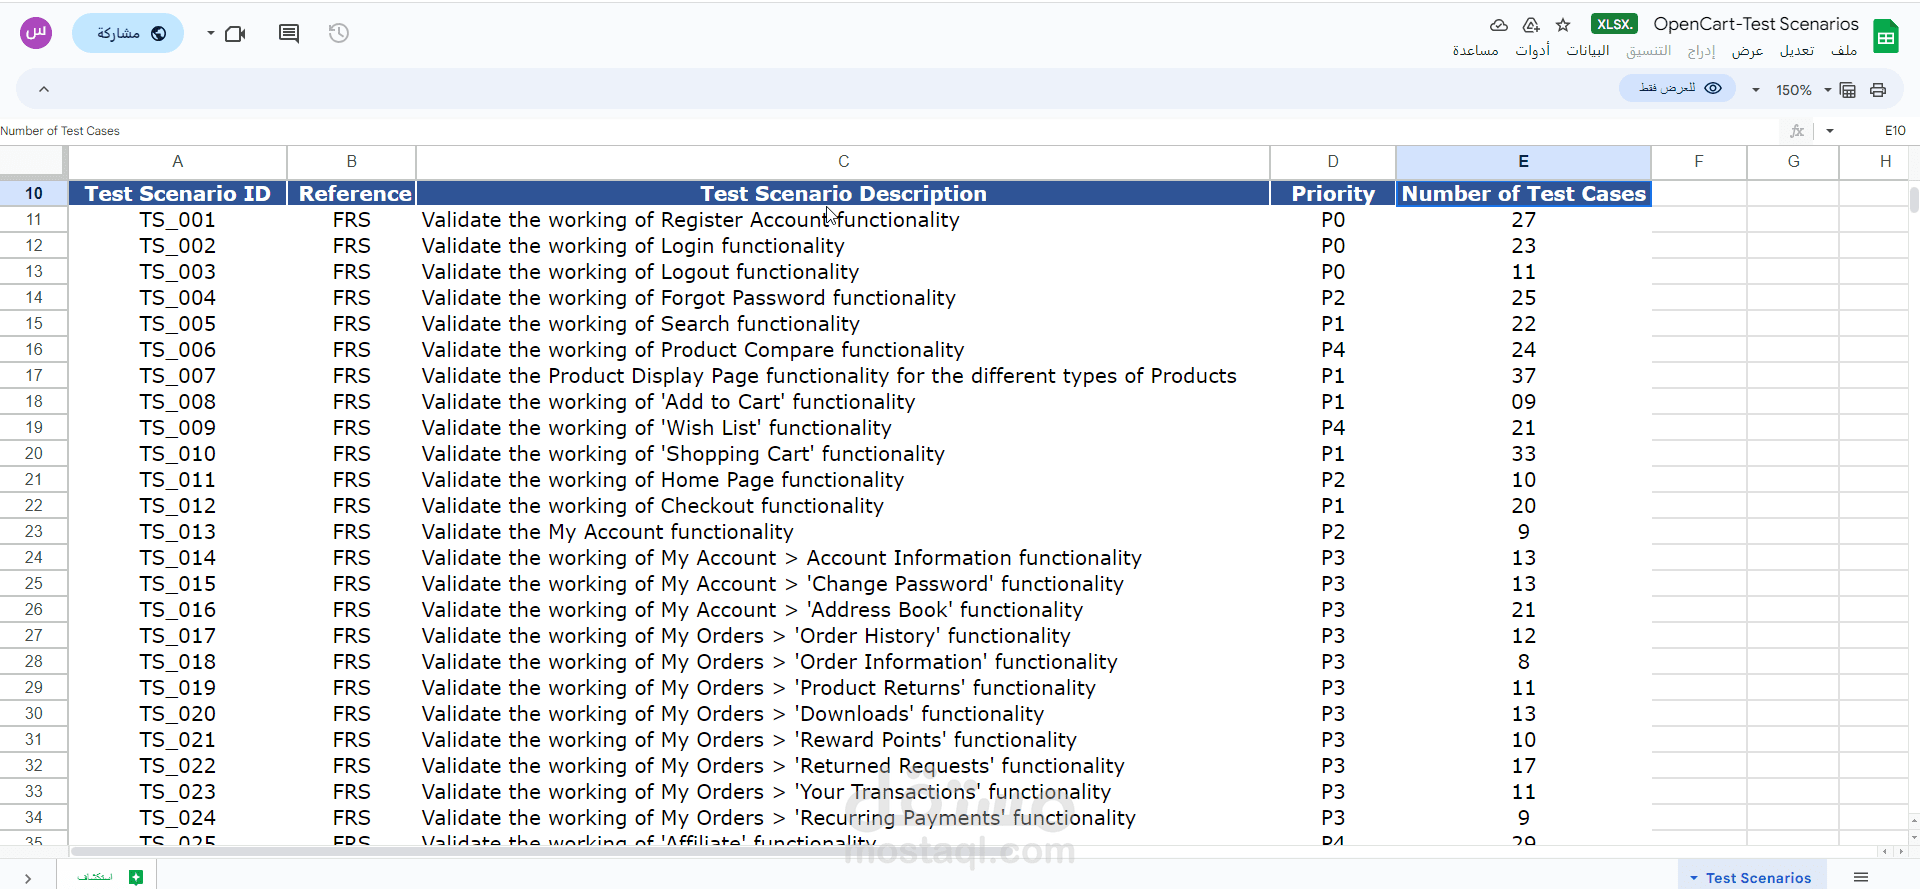Open the Google Sheets home icon
The height and width of the screenshot is (889, 1920).
point(1886,37)
